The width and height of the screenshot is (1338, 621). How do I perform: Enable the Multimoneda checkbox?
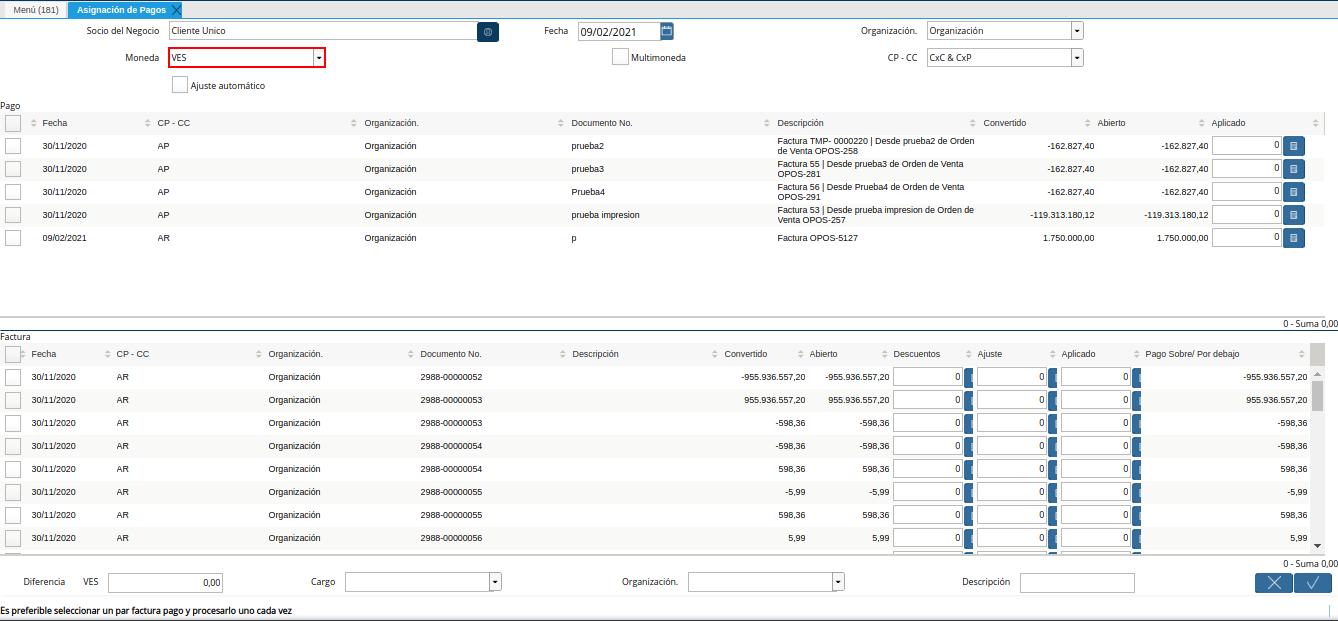[x=620, y=57]
